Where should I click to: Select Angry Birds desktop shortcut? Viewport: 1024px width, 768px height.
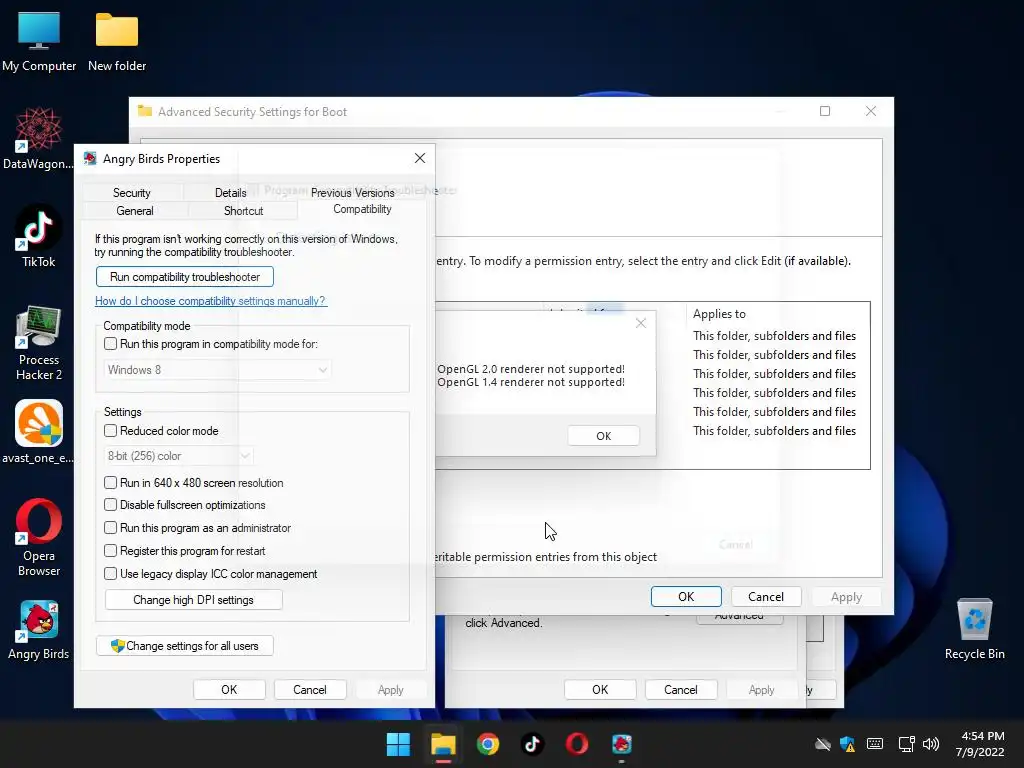click(39, 630)
